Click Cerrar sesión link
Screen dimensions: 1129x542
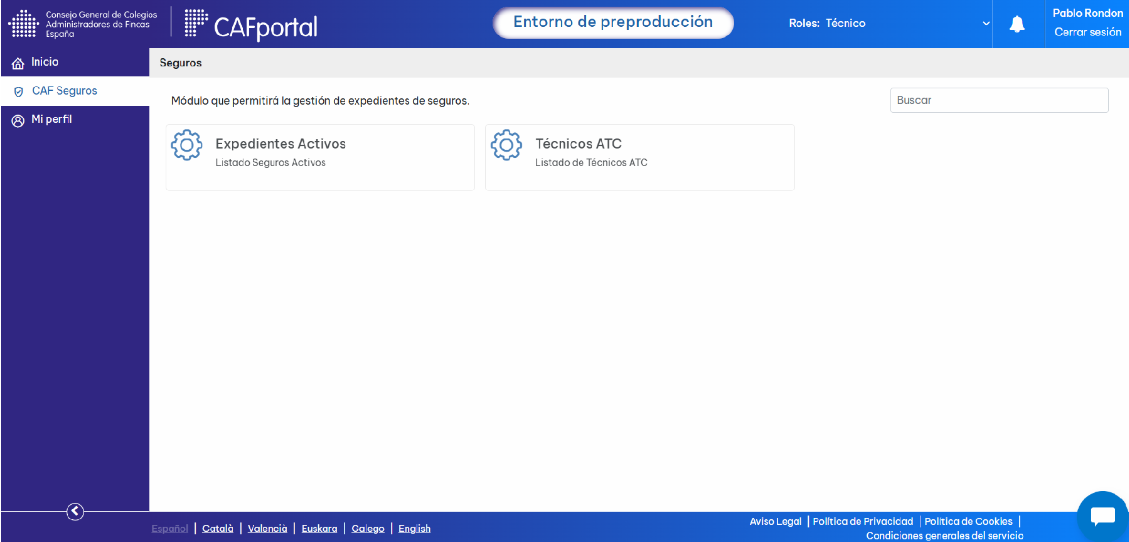[x=1088, y=32]
